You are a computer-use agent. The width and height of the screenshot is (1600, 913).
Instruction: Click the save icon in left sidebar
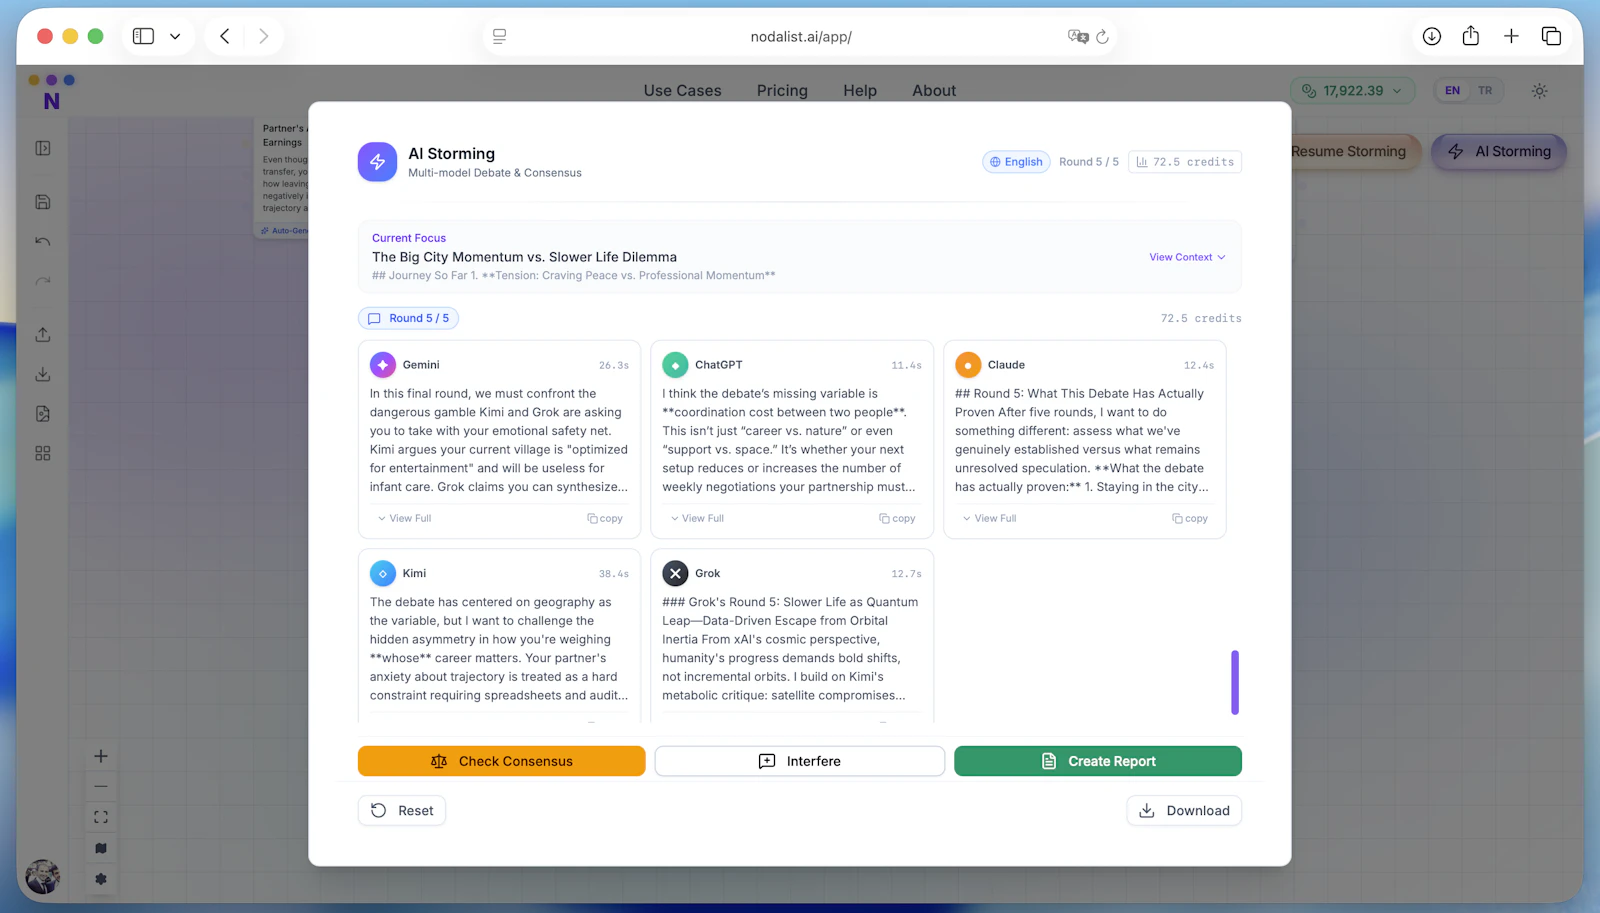43,202
